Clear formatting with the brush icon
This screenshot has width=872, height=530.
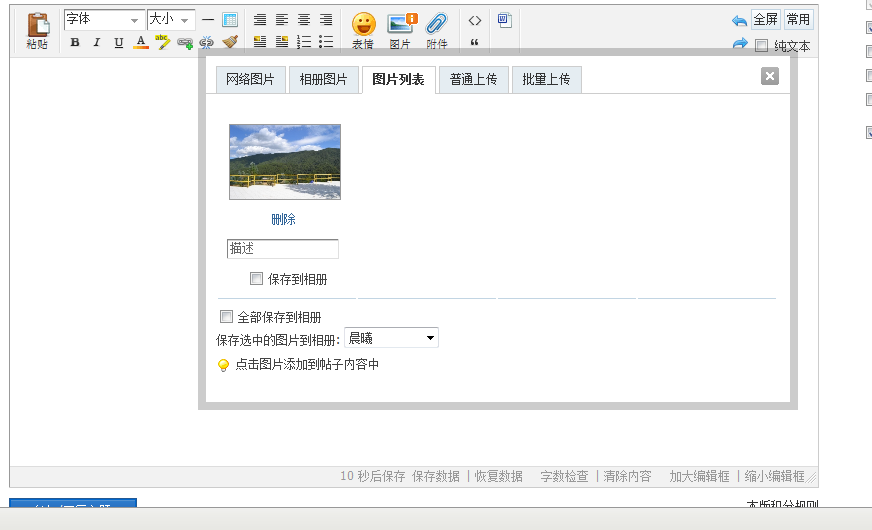pyautogui.click(x=230, y=42)
